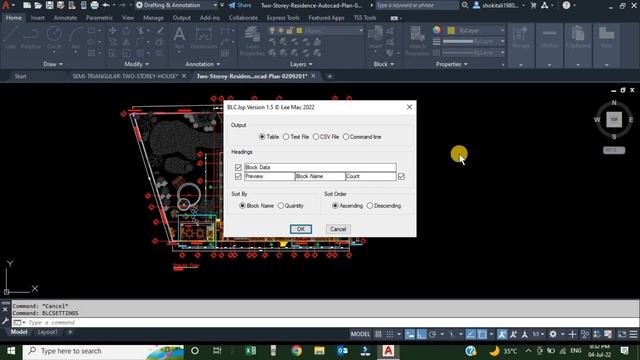Click the yellow layer color swatch in Layers panel

[299, 31]
